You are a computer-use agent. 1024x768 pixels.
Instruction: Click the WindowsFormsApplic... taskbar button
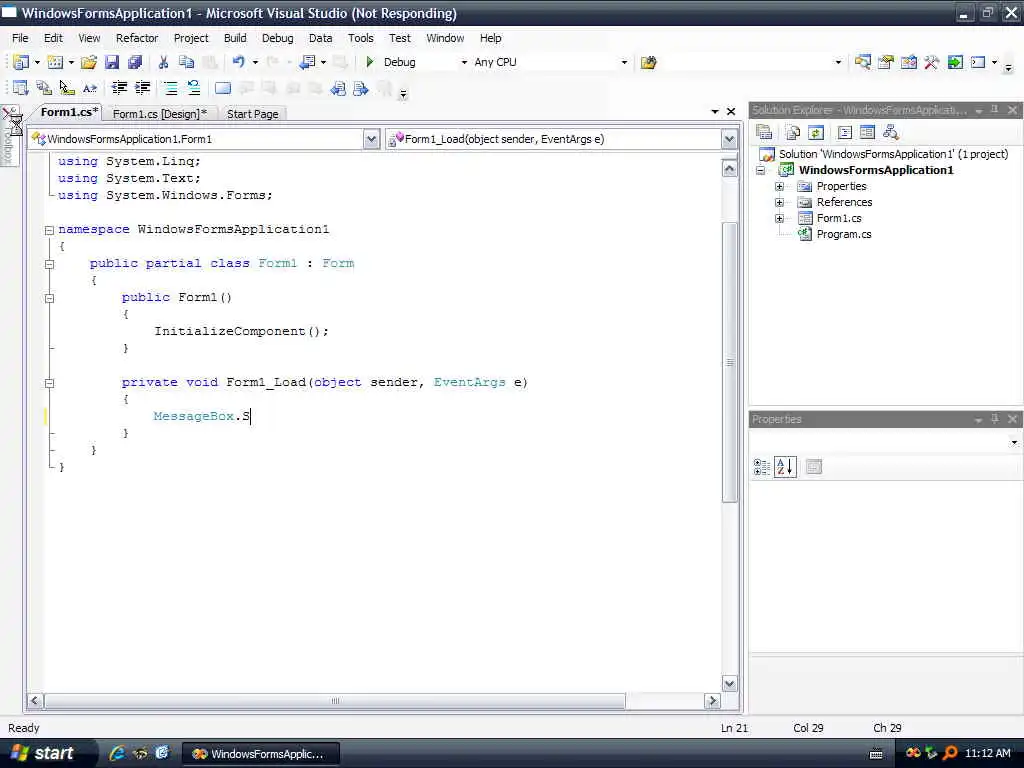click(x=261, y=754)
